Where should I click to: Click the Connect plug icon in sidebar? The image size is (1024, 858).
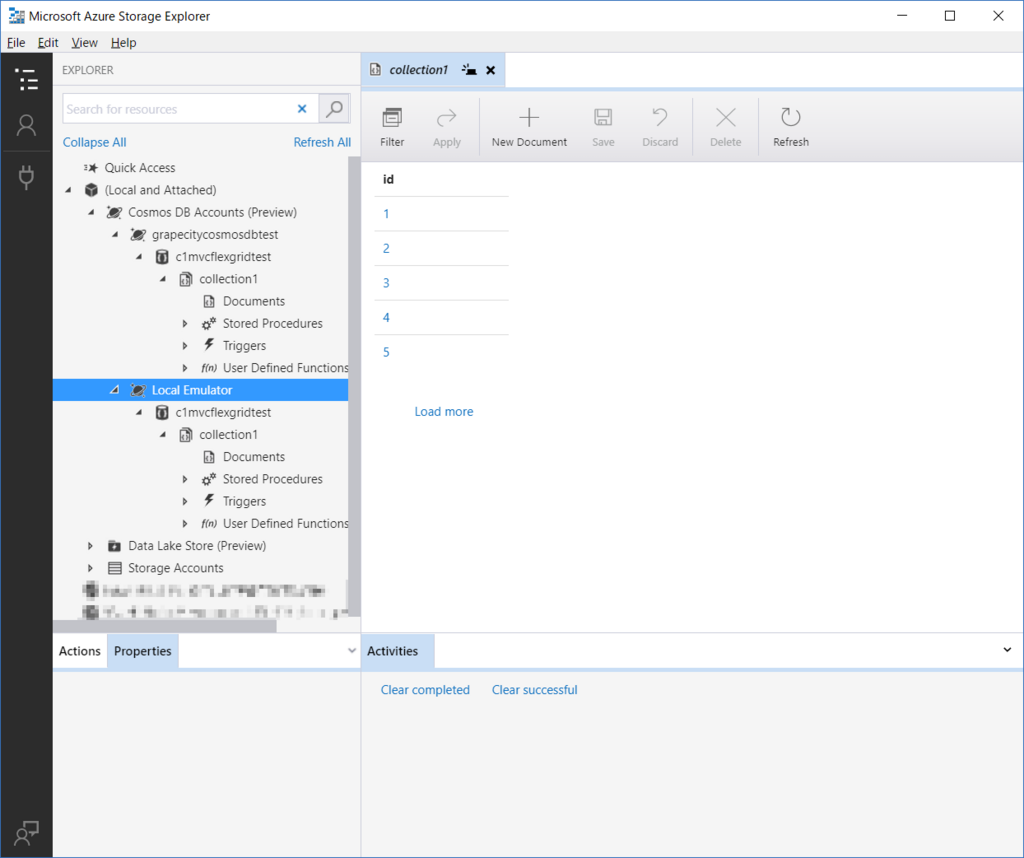coord(26,177)
